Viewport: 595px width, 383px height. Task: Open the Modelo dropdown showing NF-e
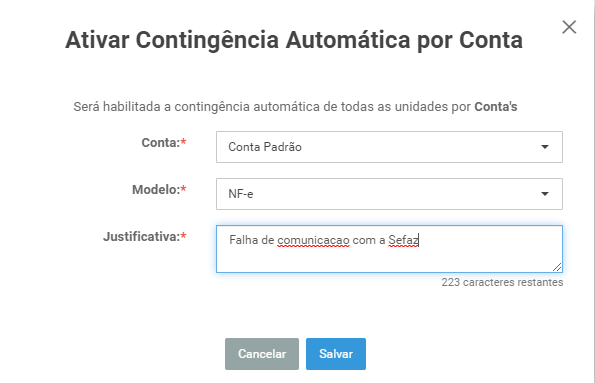(389, 194)
